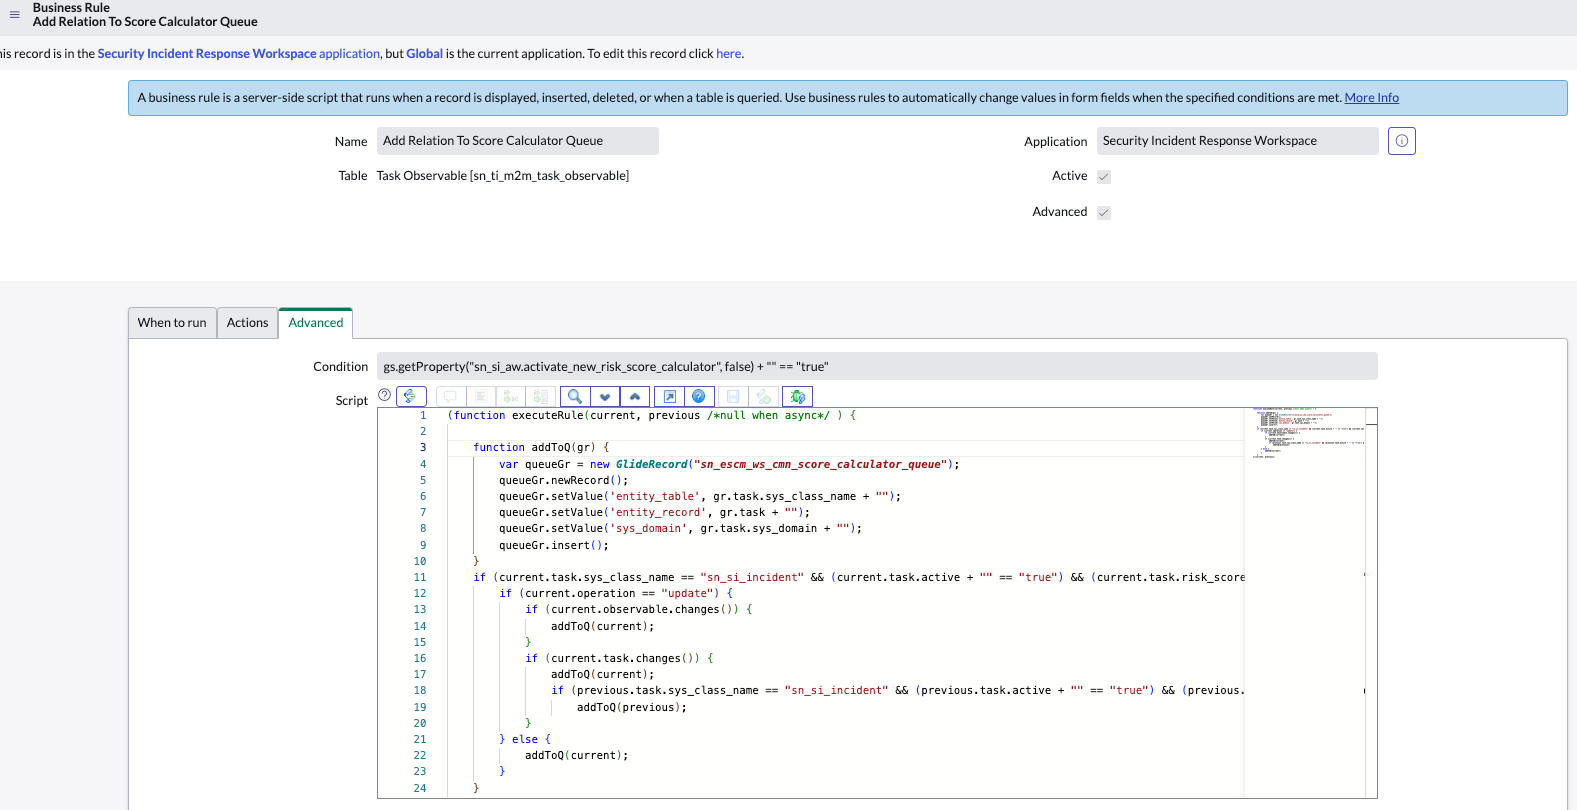1577x810 pixels.
Task: Click the code minimap in script editor
Action: (x=1305, y=433)
